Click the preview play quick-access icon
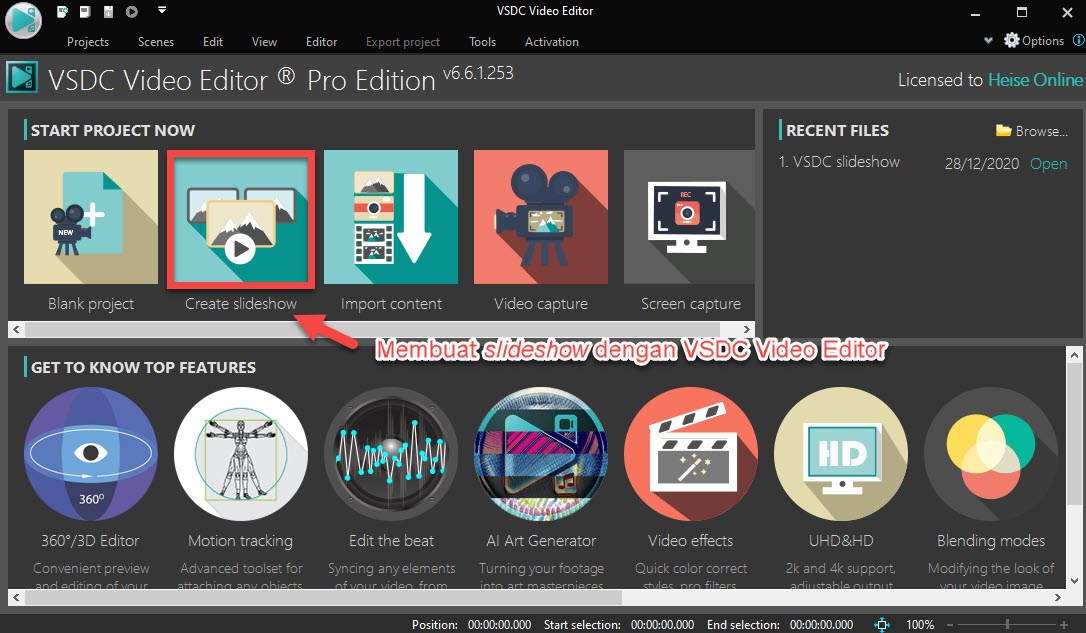The image size is (1086, 633). point(132,11)
